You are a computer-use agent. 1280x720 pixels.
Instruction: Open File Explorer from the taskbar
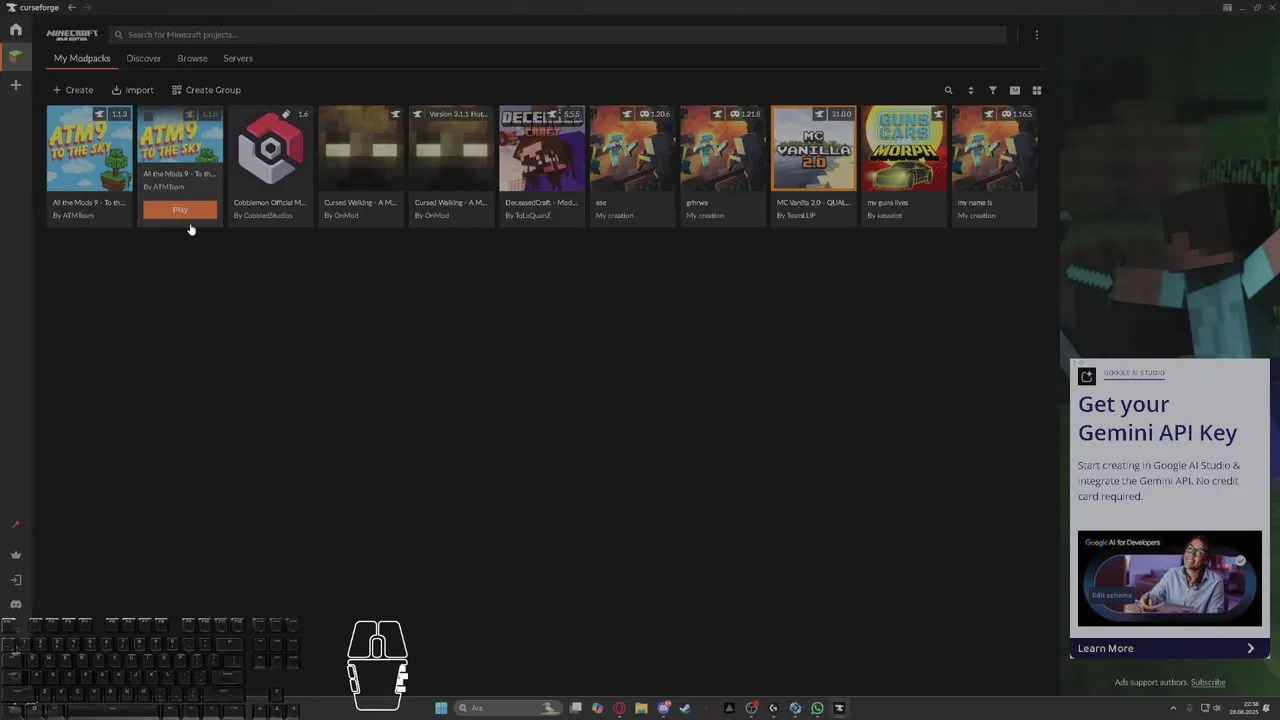point(641,708)
